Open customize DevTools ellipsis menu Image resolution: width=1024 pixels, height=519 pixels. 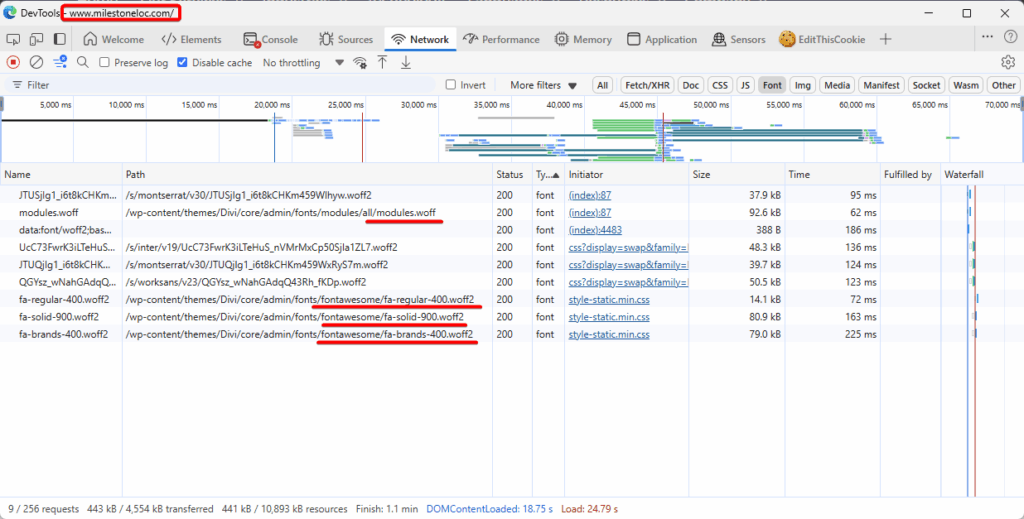[x=987, y=37]
